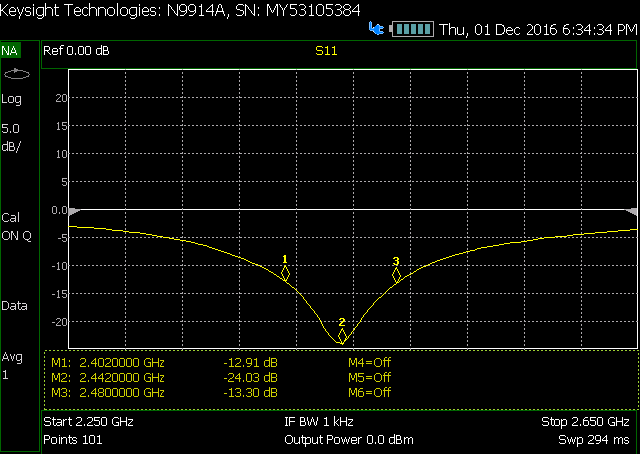Enable the M6=Off marker entry

pos(369,393)
